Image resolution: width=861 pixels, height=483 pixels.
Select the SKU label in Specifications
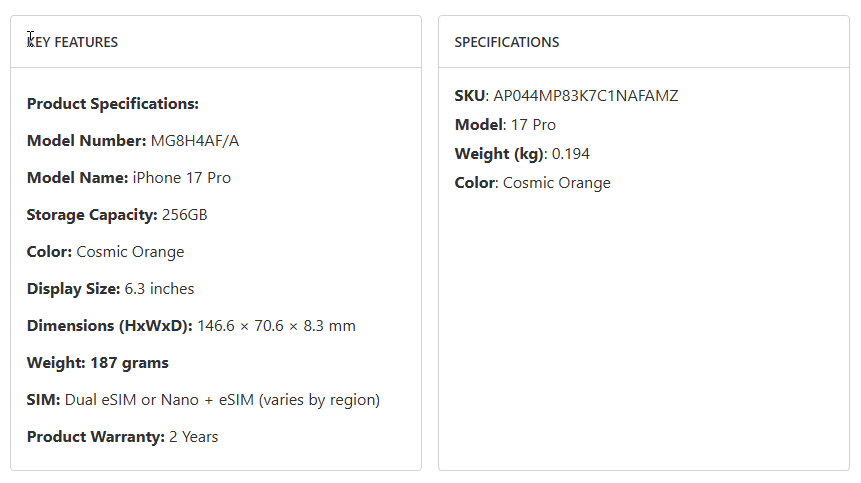pos(469,96)
